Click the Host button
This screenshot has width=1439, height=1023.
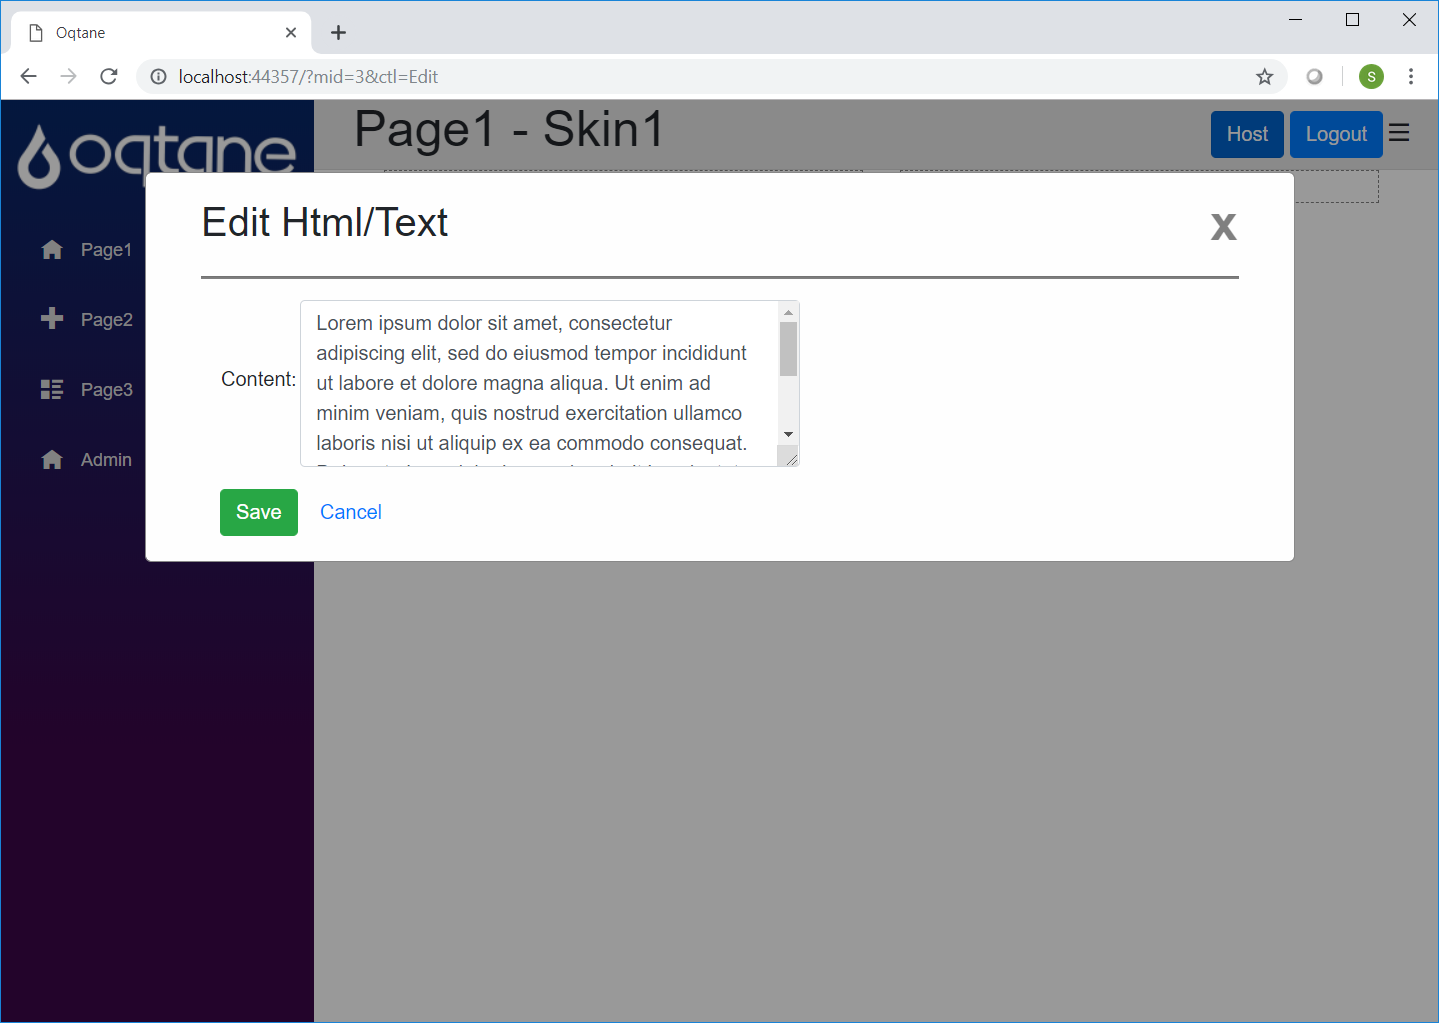coord(1246,134)
